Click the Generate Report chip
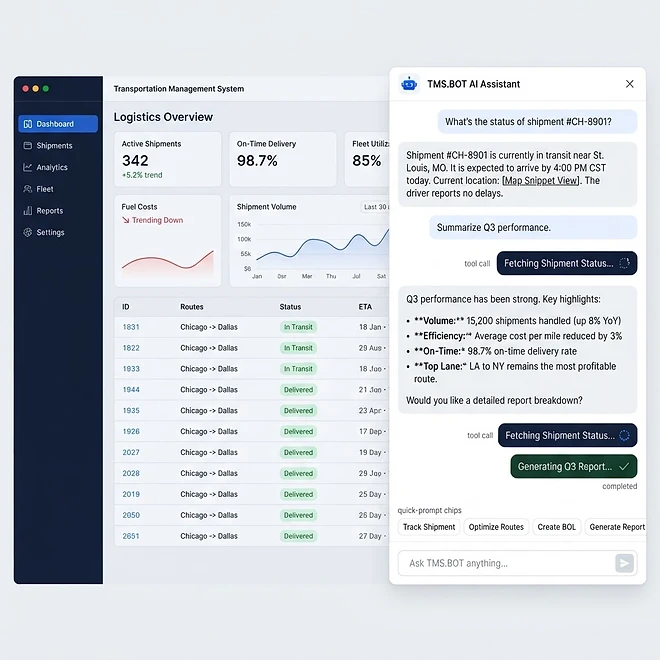660x660 pixels. 617,527
